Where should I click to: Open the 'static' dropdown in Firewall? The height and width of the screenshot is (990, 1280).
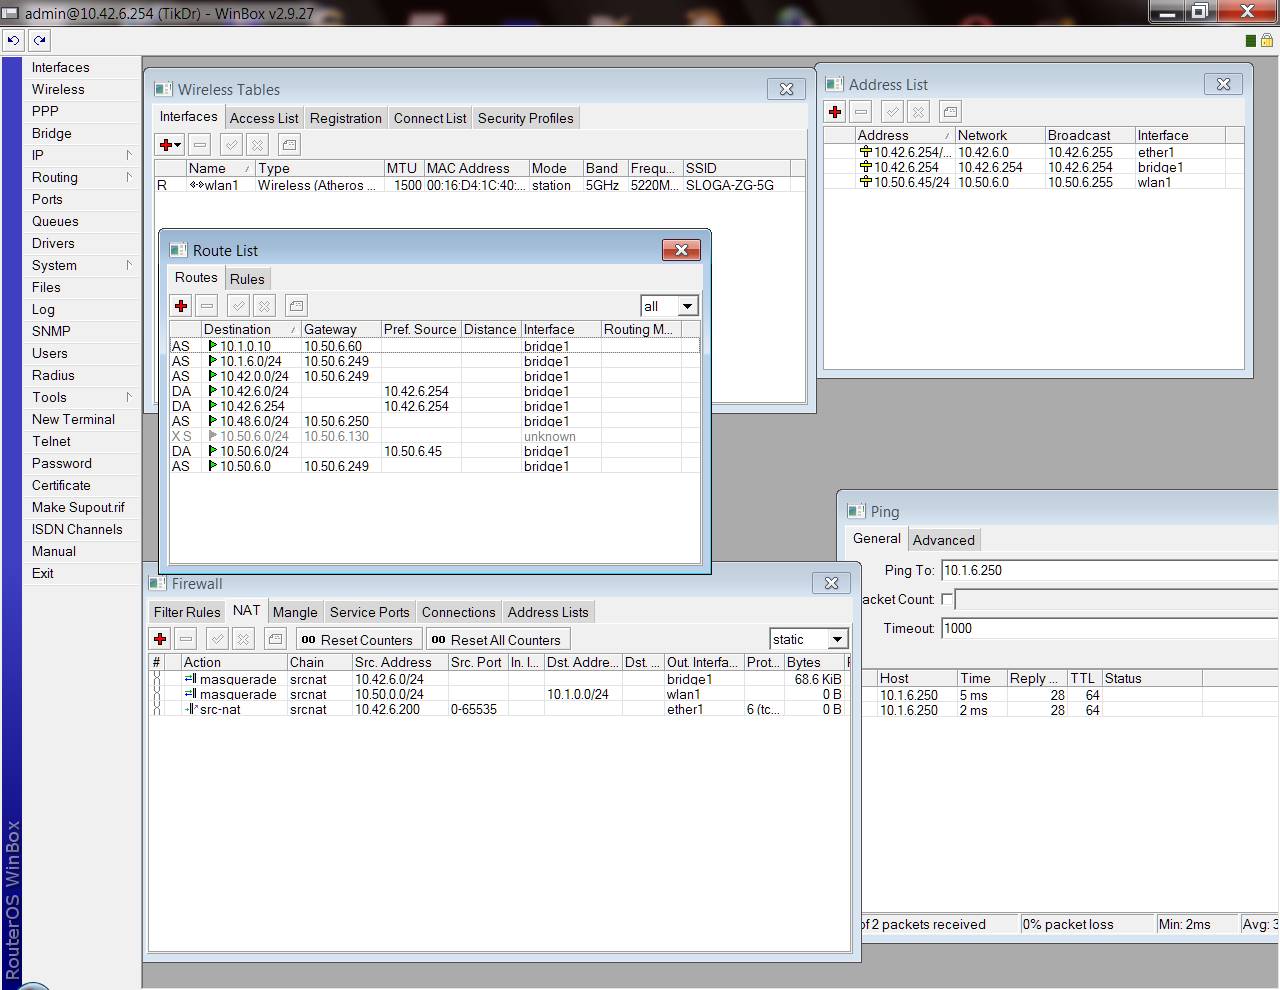pos(837,639)
